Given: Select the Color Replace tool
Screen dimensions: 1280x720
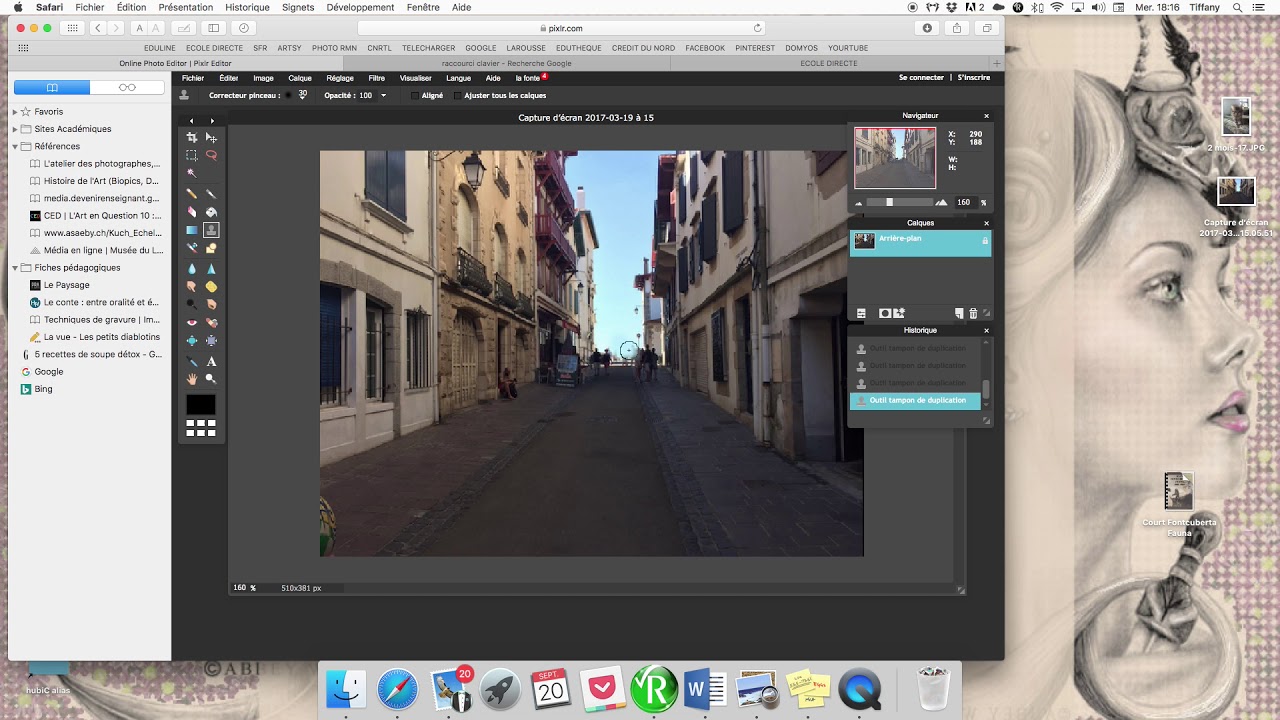Looking at the screenshot, I should (191, 248).
